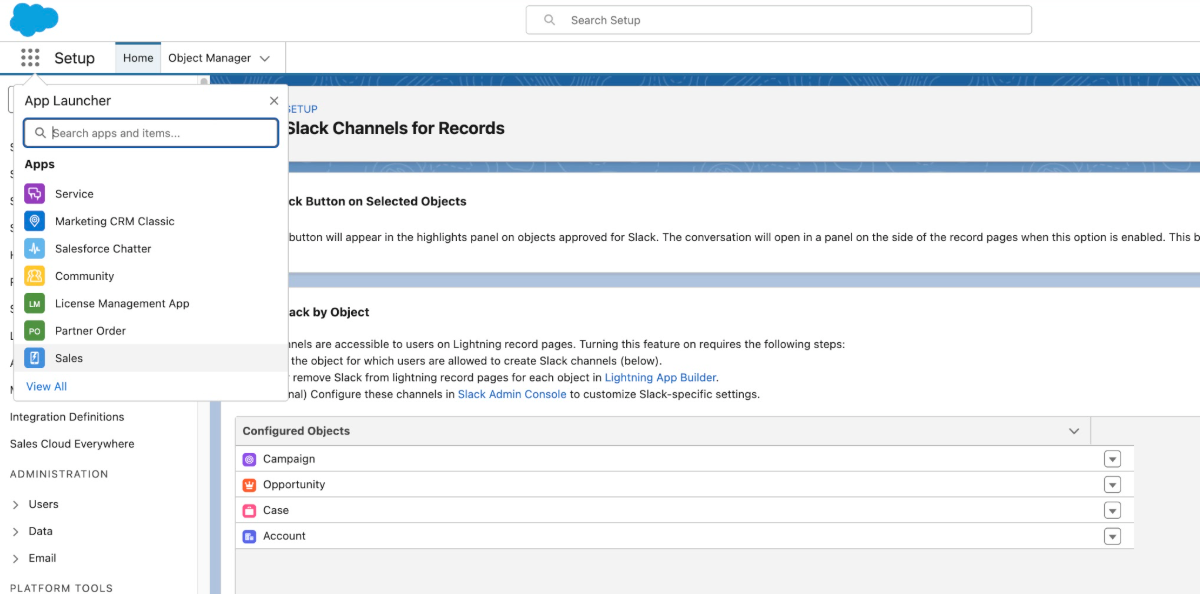Screen dimensions: 1200x594
Task: Click the Opportunity object icon
Action: pos(250,485)
